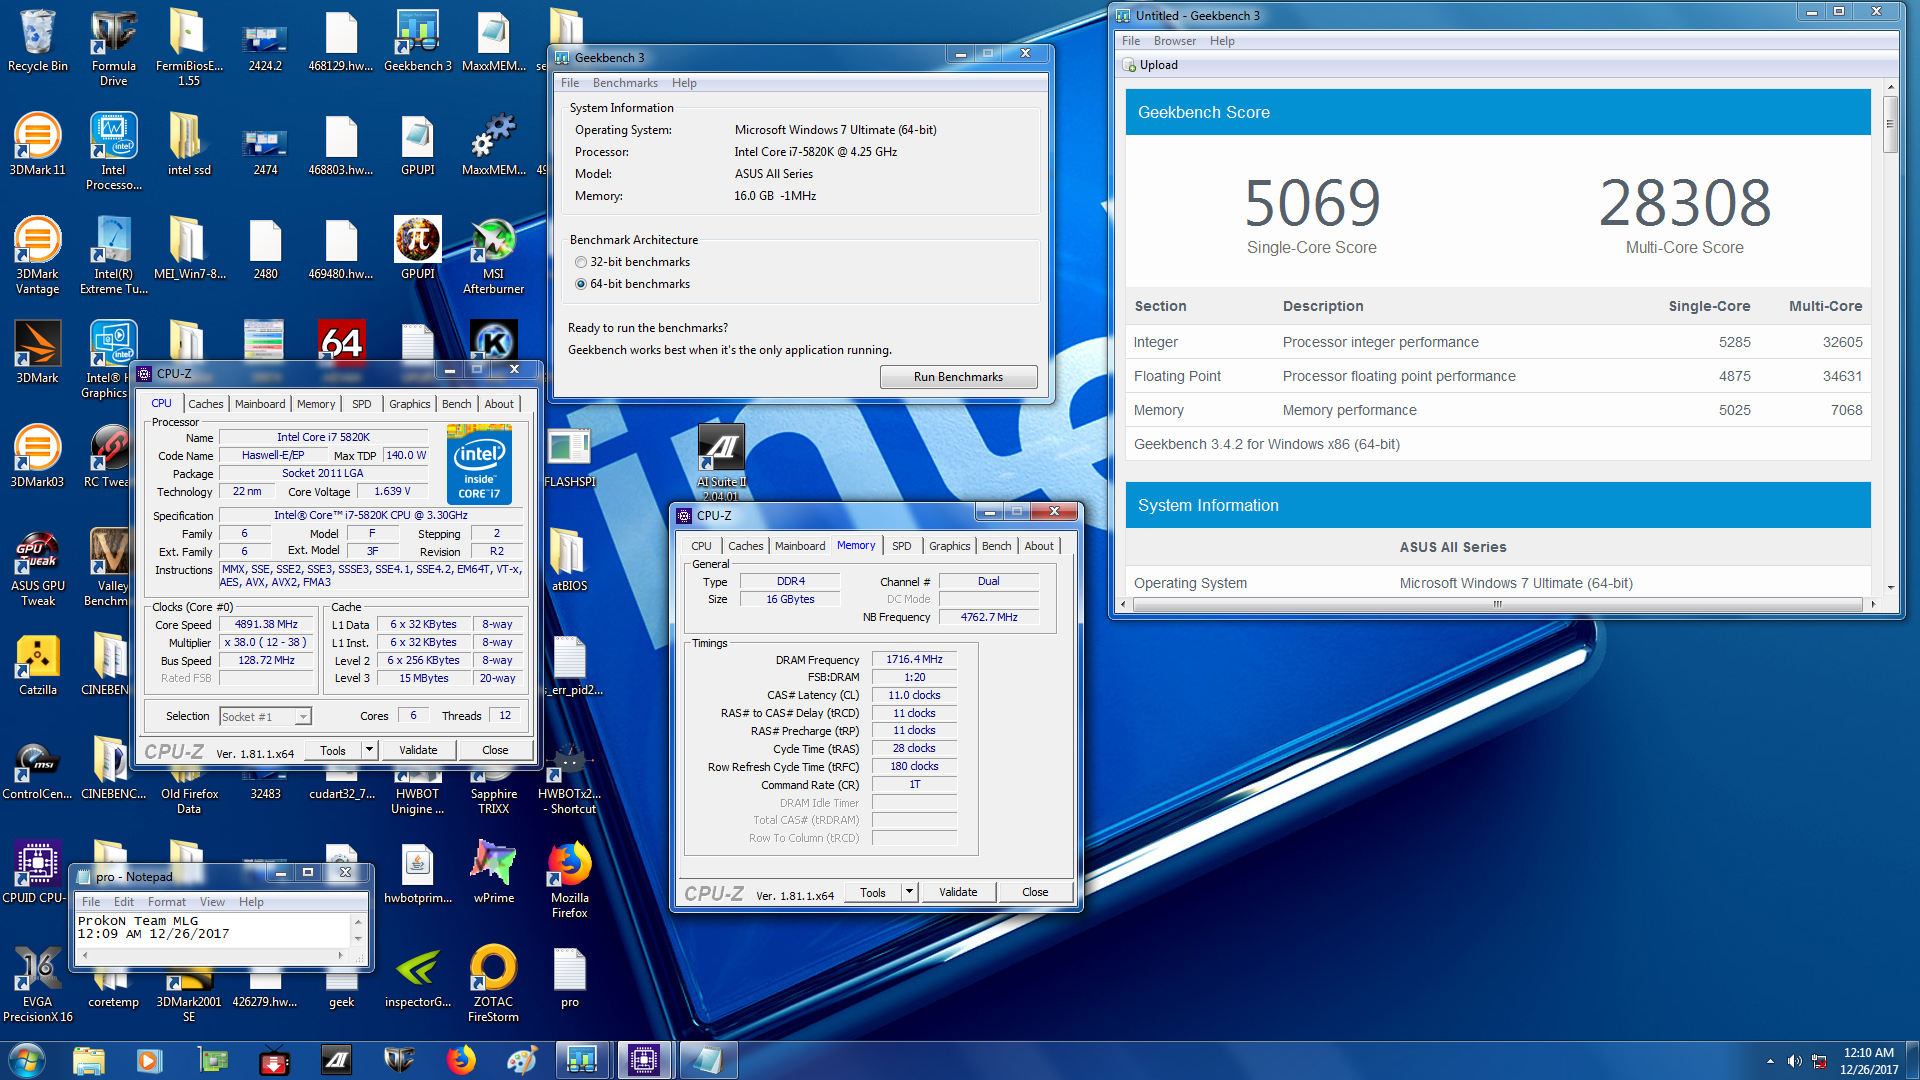Image resolution: width=1920 pixels, height=1080 pixels.
Task: Expand Tools dropdown arrow in CPU-Z Memory window
Action: click(909, 892)
